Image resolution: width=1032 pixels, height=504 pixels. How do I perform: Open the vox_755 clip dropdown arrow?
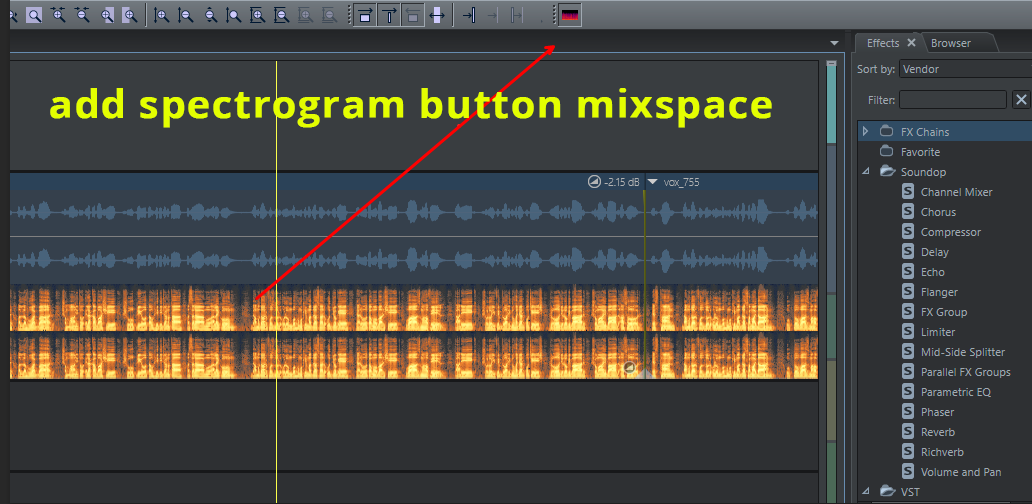tap(652, 182)
